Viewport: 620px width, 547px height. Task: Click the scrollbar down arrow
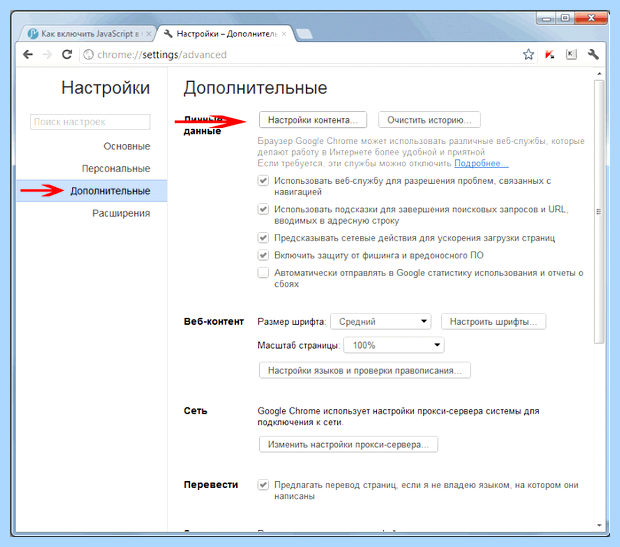point(599,525)
